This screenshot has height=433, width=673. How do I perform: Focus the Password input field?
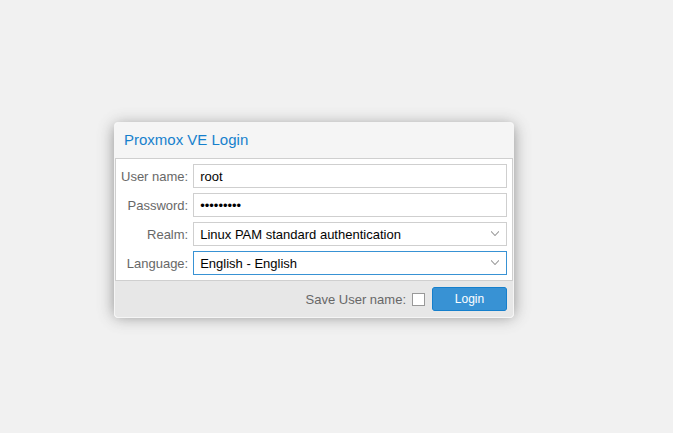tap(350, 205)
